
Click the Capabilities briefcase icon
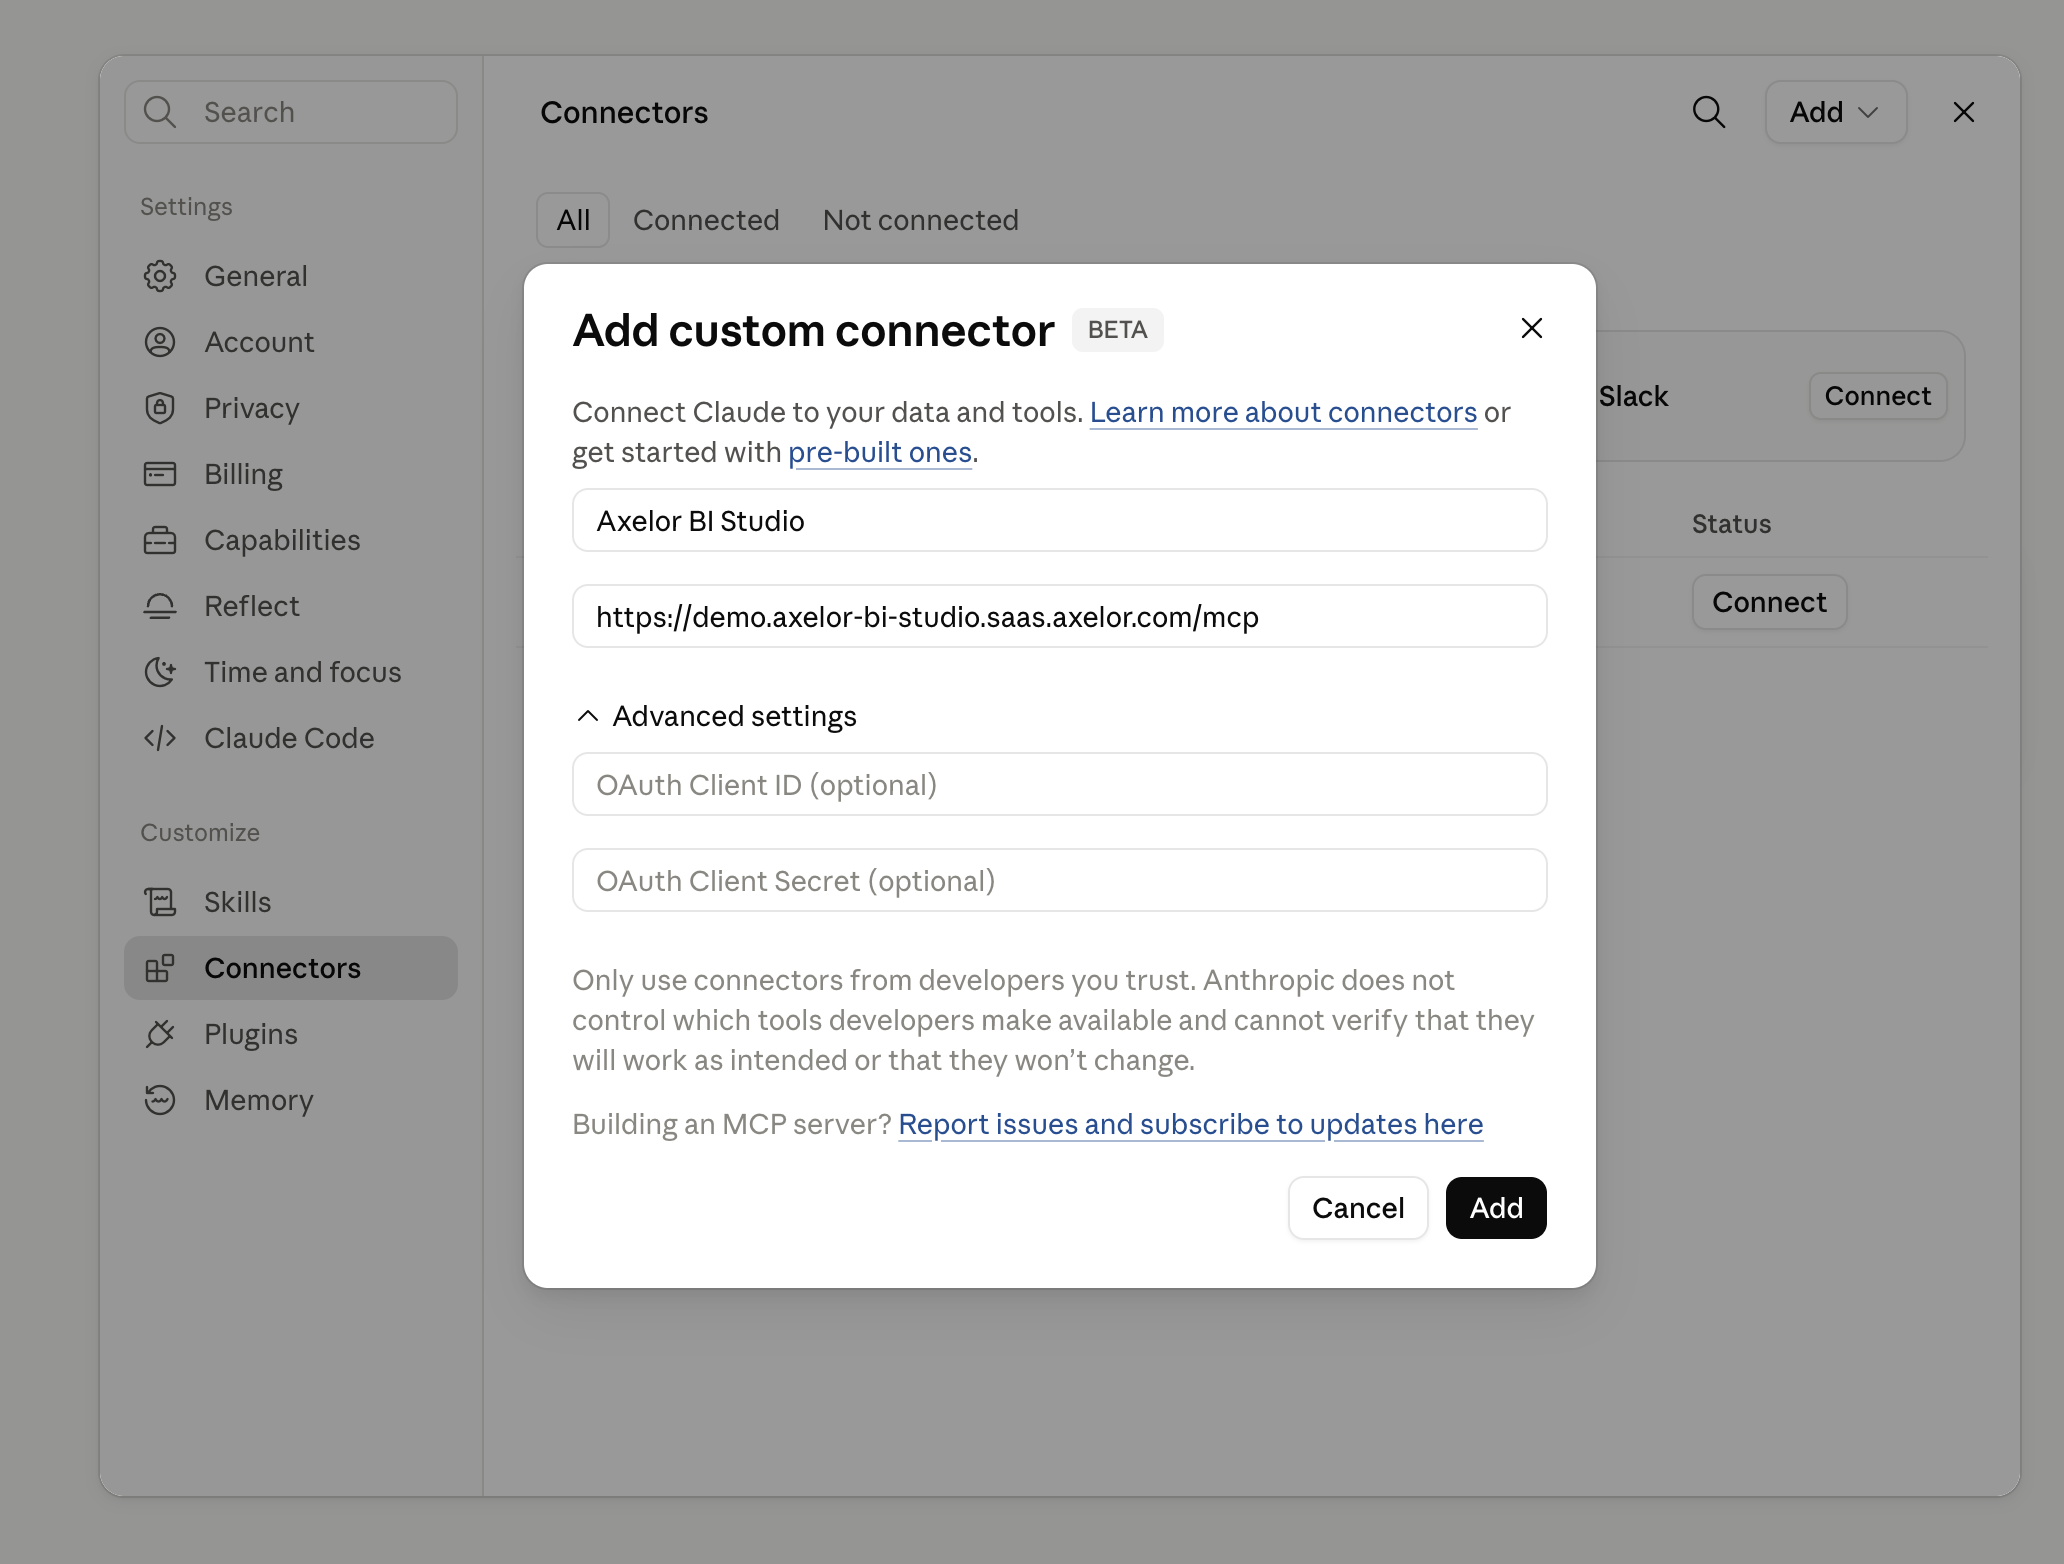160,540
